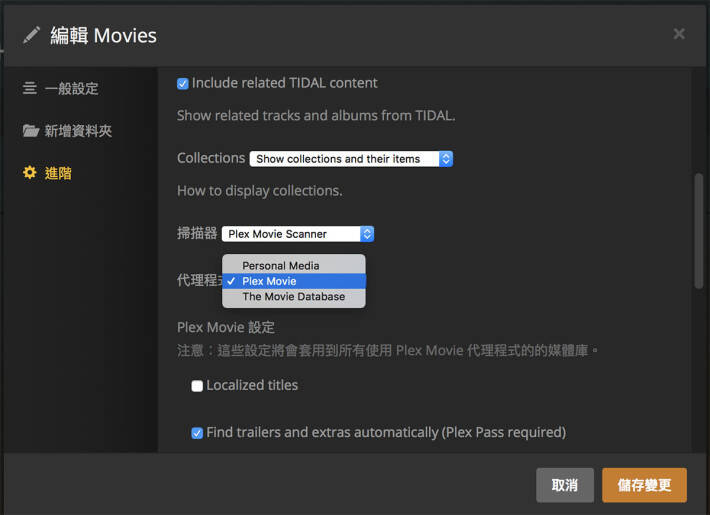This screenshot has width=710, height=515.
Task: Click the checkmark beside Plex Movie option
Action: pos(231,281)
